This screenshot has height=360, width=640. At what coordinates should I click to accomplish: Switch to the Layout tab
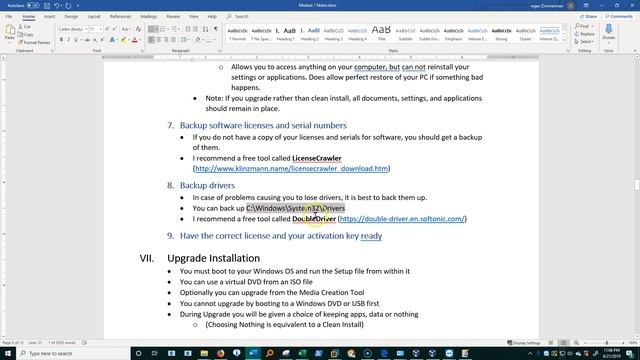point(94,16)
